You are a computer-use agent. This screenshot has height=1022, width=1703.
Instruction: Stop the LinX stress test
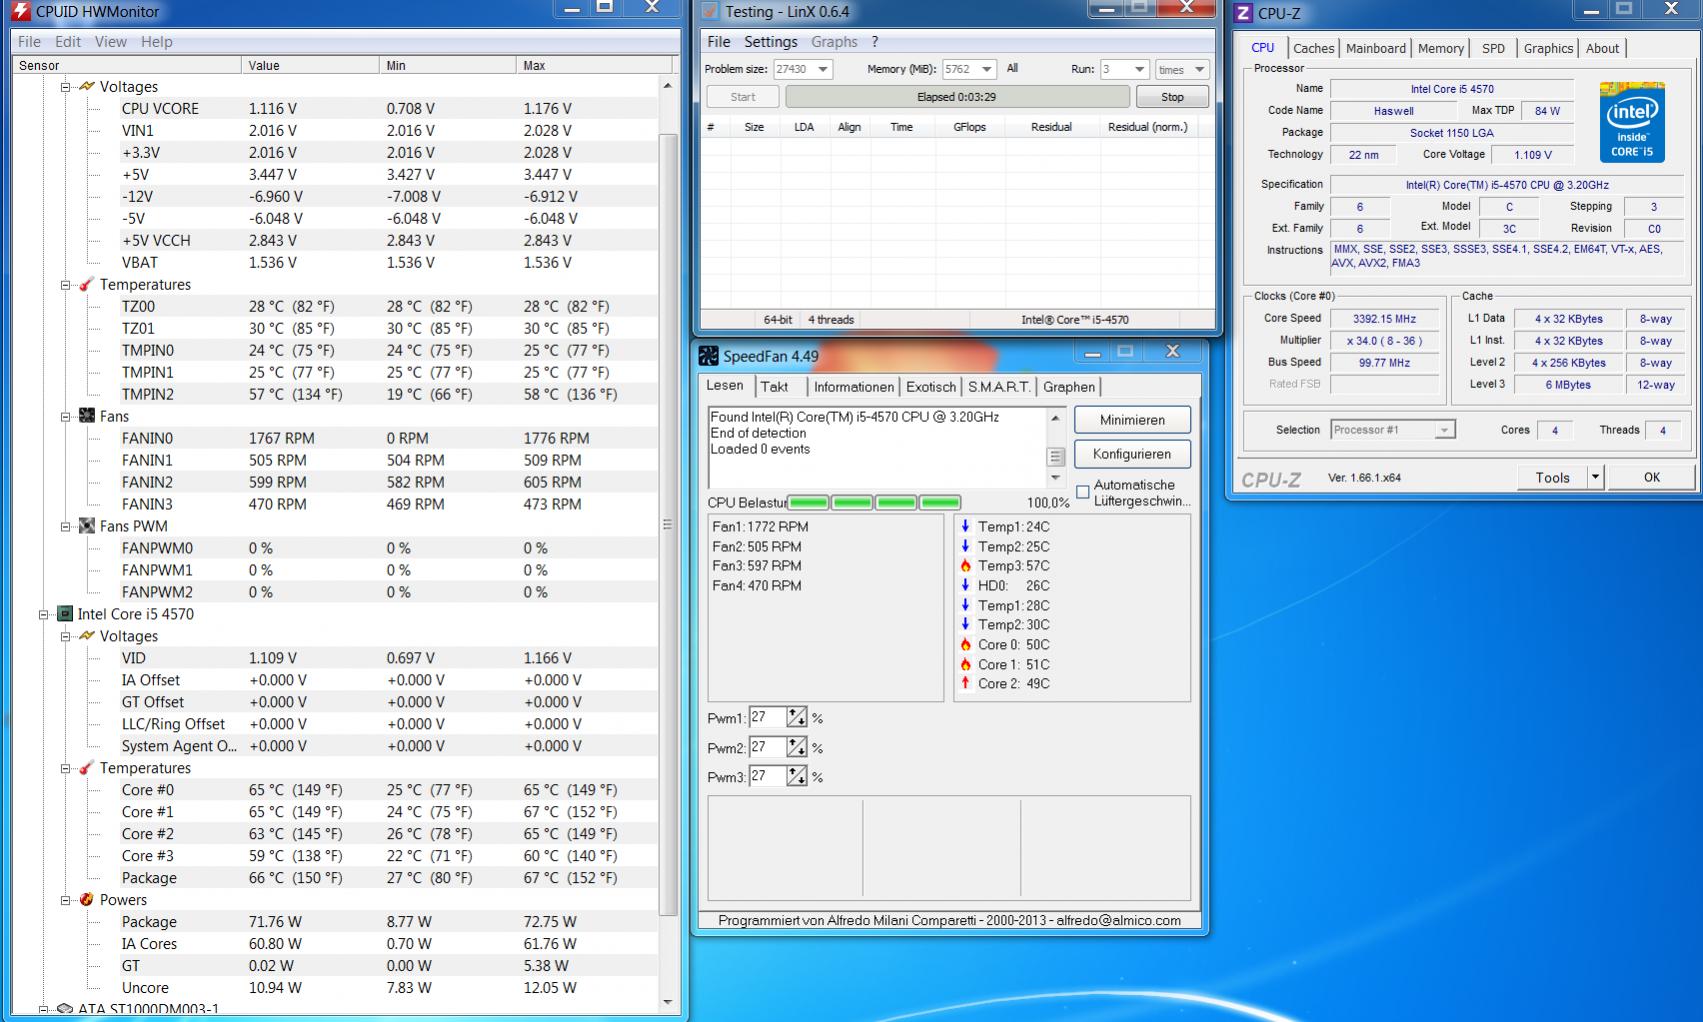[1172, 97]
